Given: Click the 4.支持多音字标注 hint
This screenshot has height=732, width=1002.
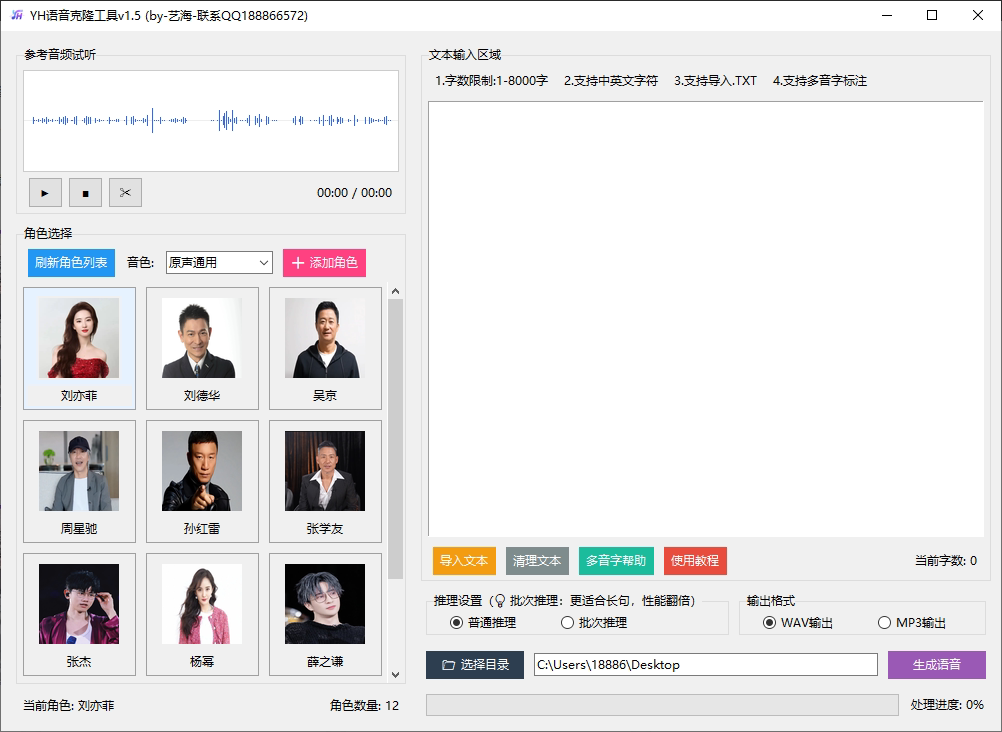Looking at the screenshot, I should pyautogui.click(x=820, y=81).
